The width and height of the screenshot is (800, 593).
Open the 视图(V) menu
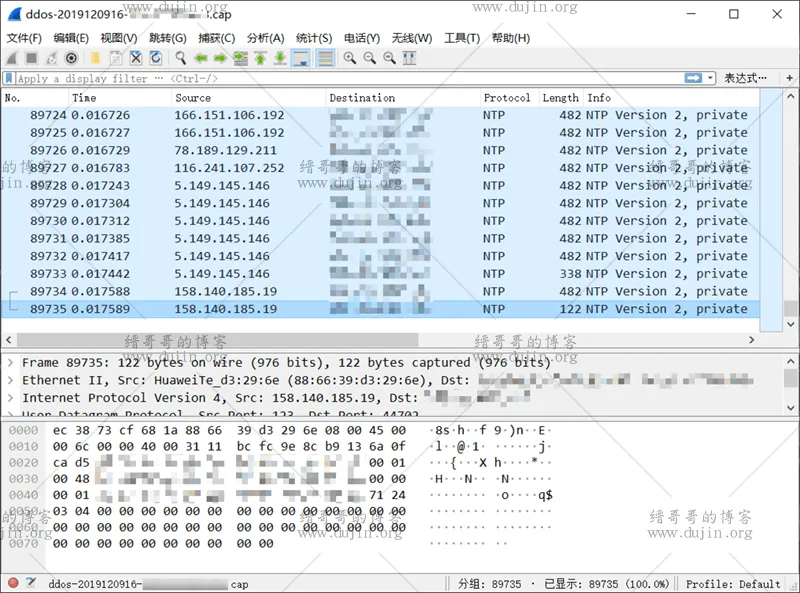(119, 38)
